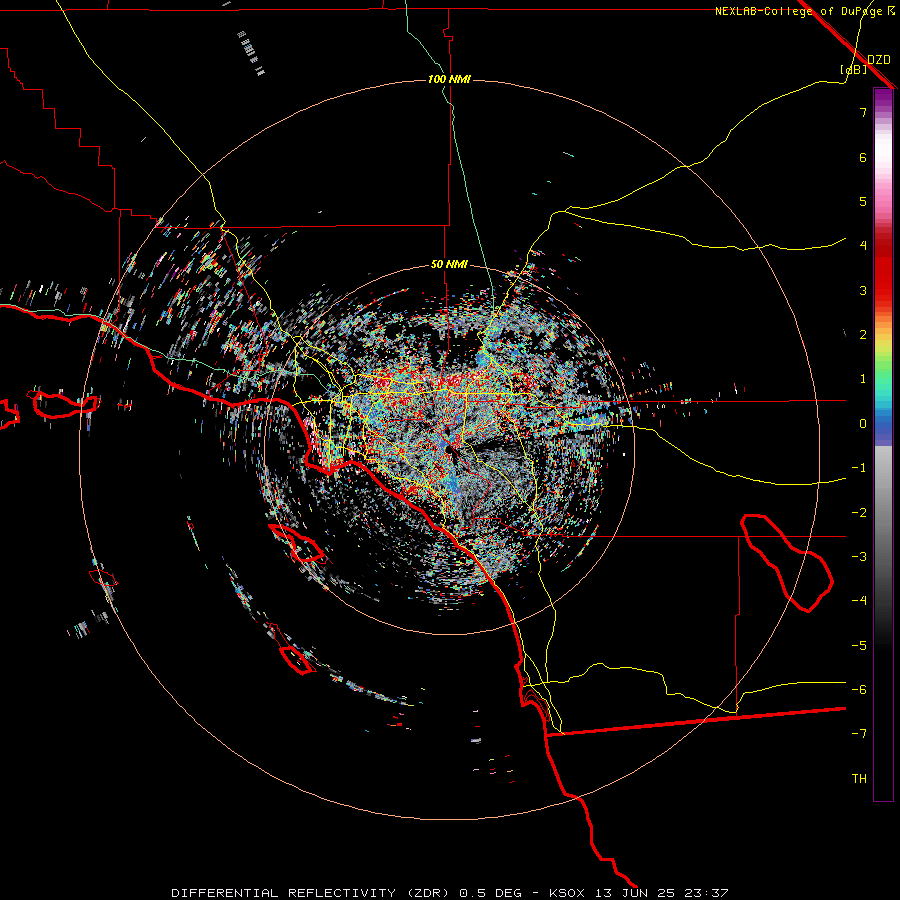This screenshot has width=900, height=900.
Task: Click the TH label on color scale
Action: coord(859,779)
